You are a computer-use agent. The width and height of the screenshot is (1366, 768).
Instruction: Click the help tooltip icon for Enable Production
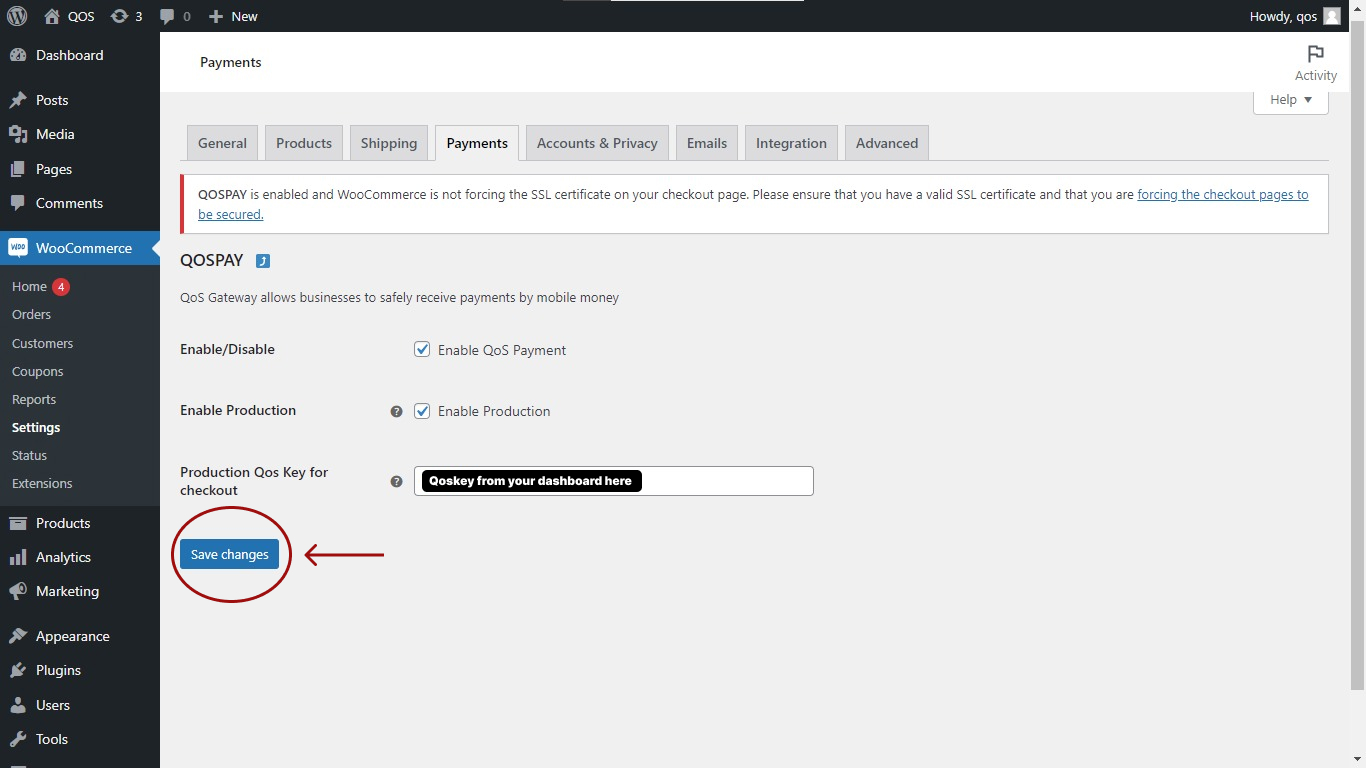[396, 411]
